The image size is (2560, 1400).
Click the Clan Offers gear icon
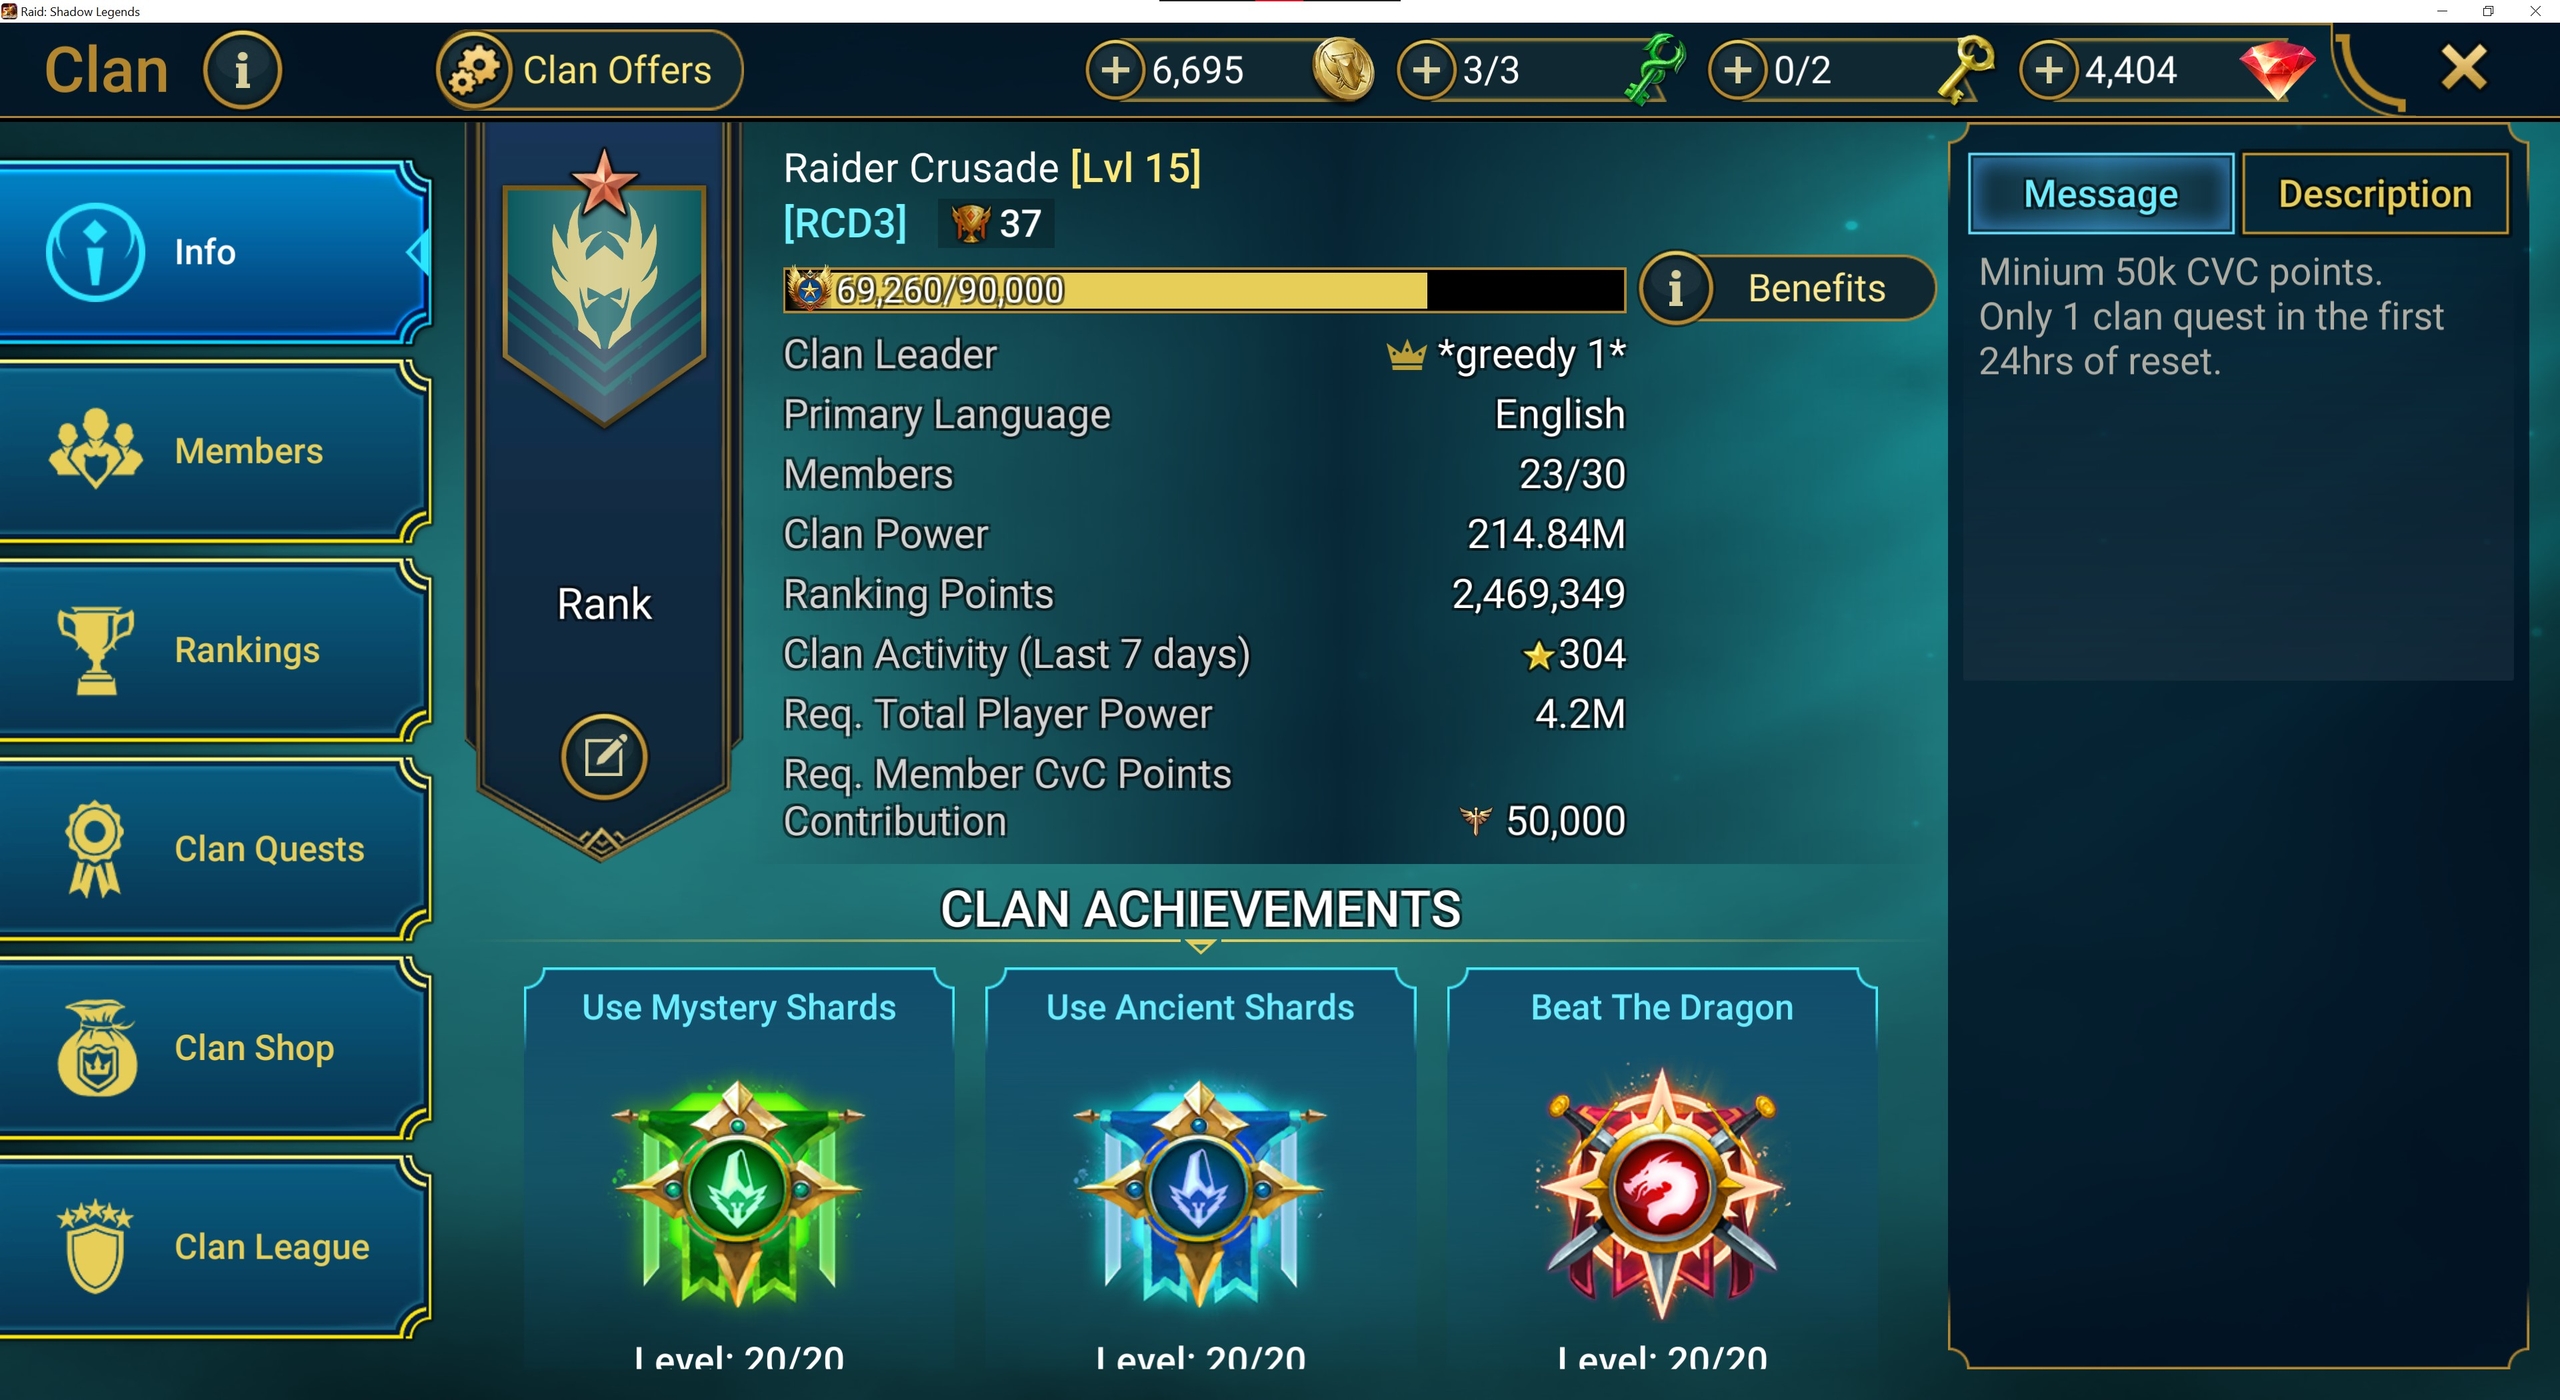point(474,70)
